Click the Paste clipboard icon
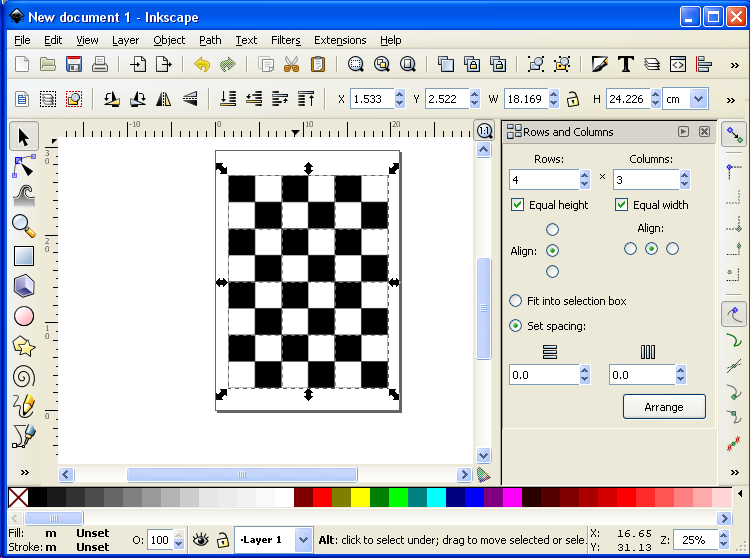The width and height of the screenshot is (750, 558). [318, 64]
